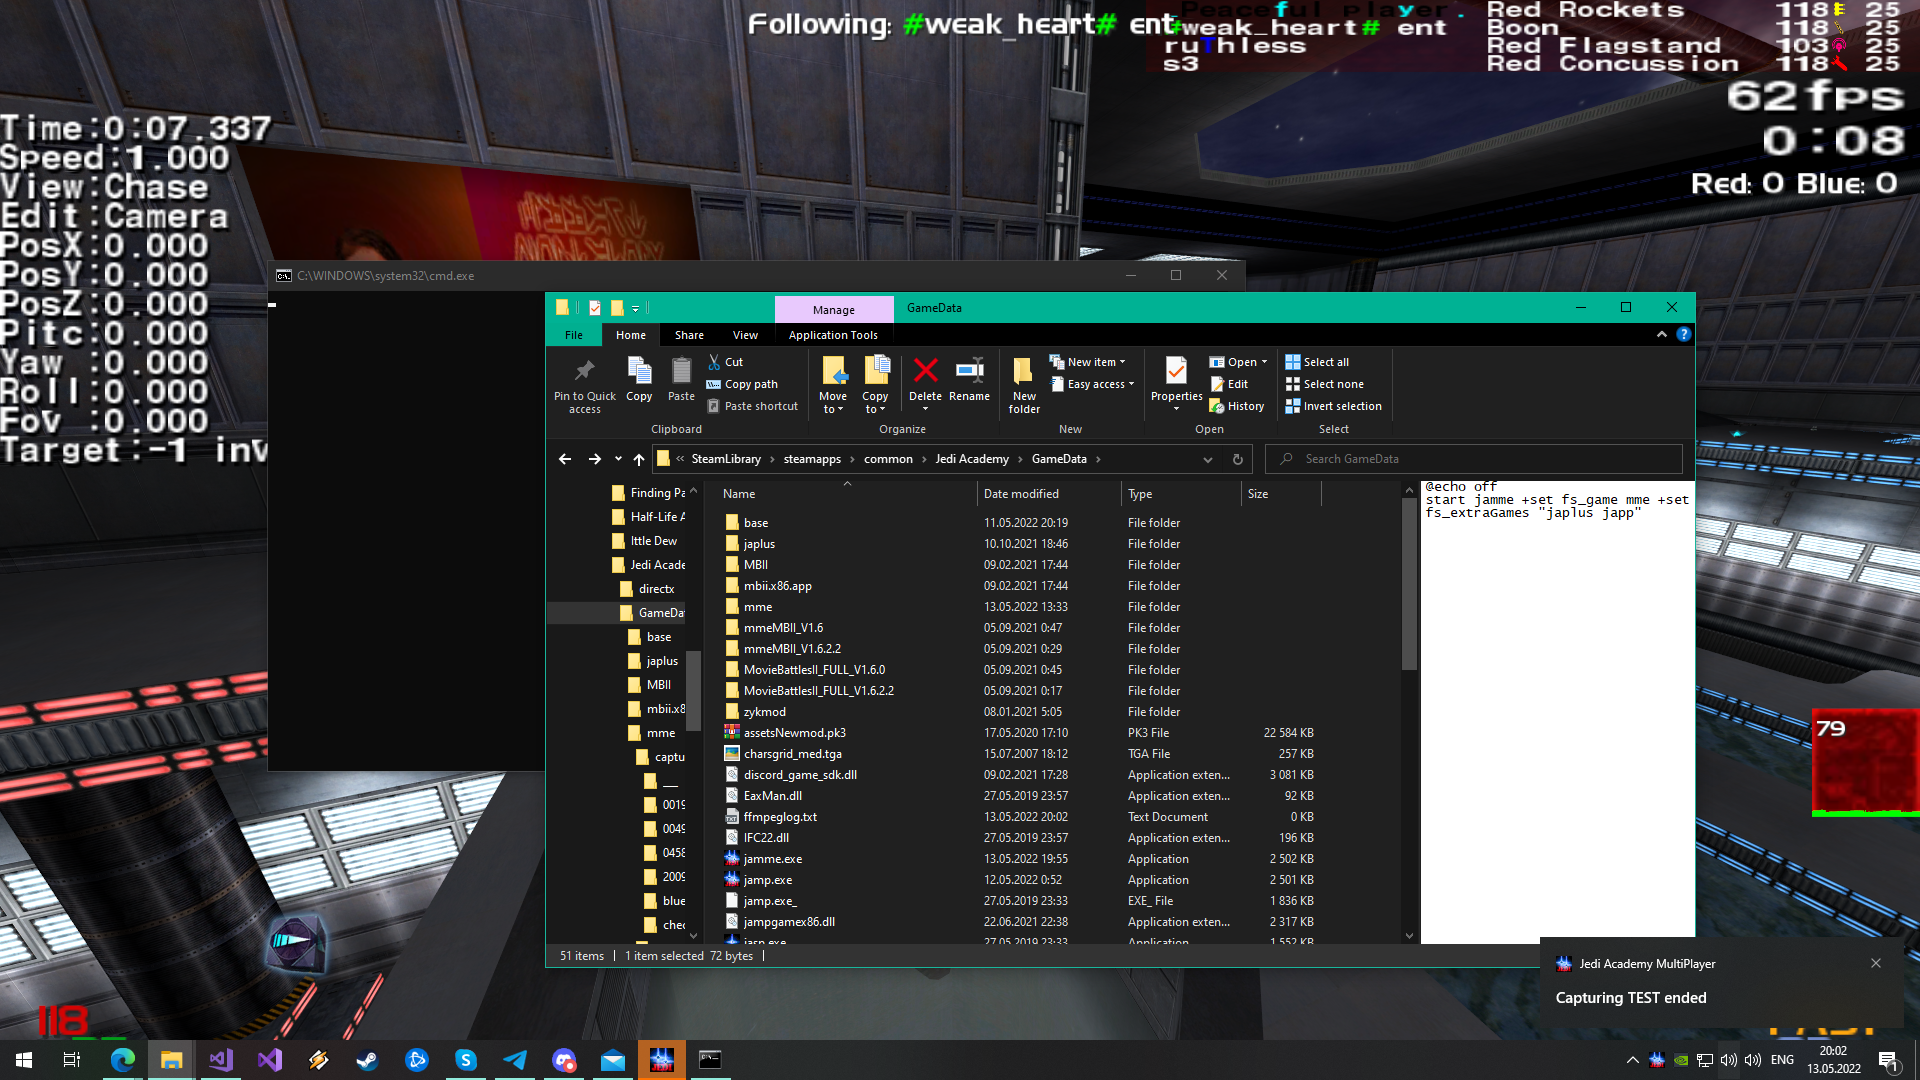This screenshot has height=1080, width=1920.
Task: Choose Paste shortcut in ribbon
Action: tap(753, 406)
